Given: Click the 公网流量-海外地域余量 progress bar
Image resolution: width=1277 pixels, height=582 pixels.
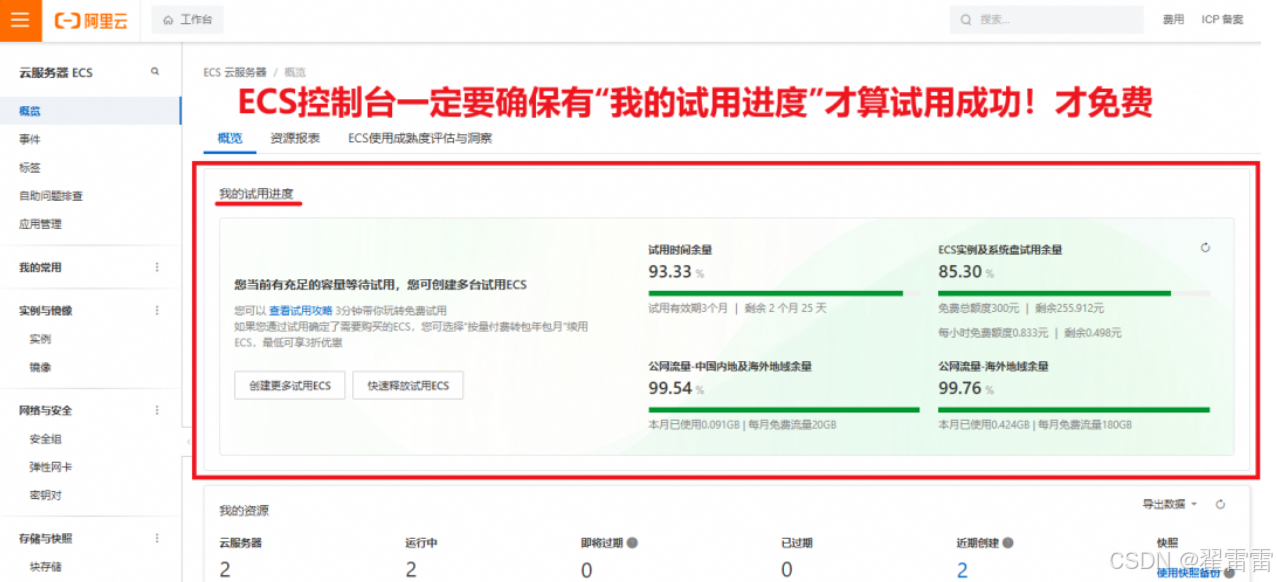Looking at the screenshot, I should coord(1074,409).
